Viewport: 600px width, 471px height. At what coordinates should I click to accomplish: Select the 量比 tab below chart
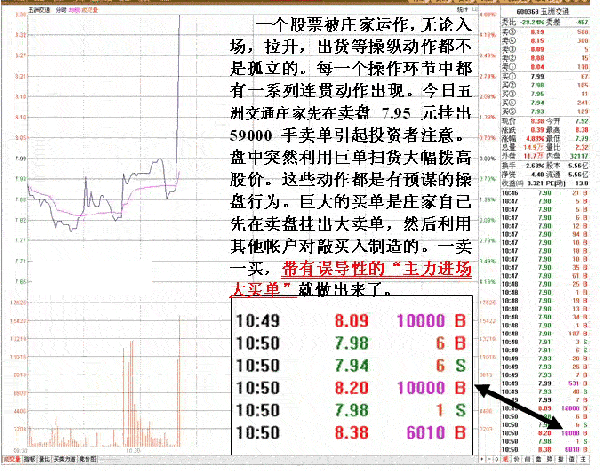[44, 459]
